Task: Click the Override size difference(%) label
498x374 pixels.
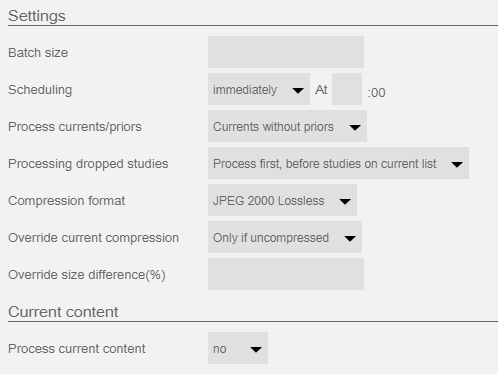Action: (87, 275)
